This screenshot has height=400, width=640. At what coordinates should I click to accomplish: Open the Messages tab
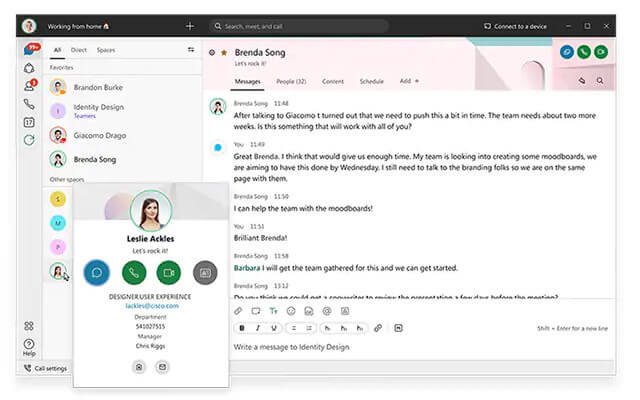pyautogui.click(x=247, y=81)
